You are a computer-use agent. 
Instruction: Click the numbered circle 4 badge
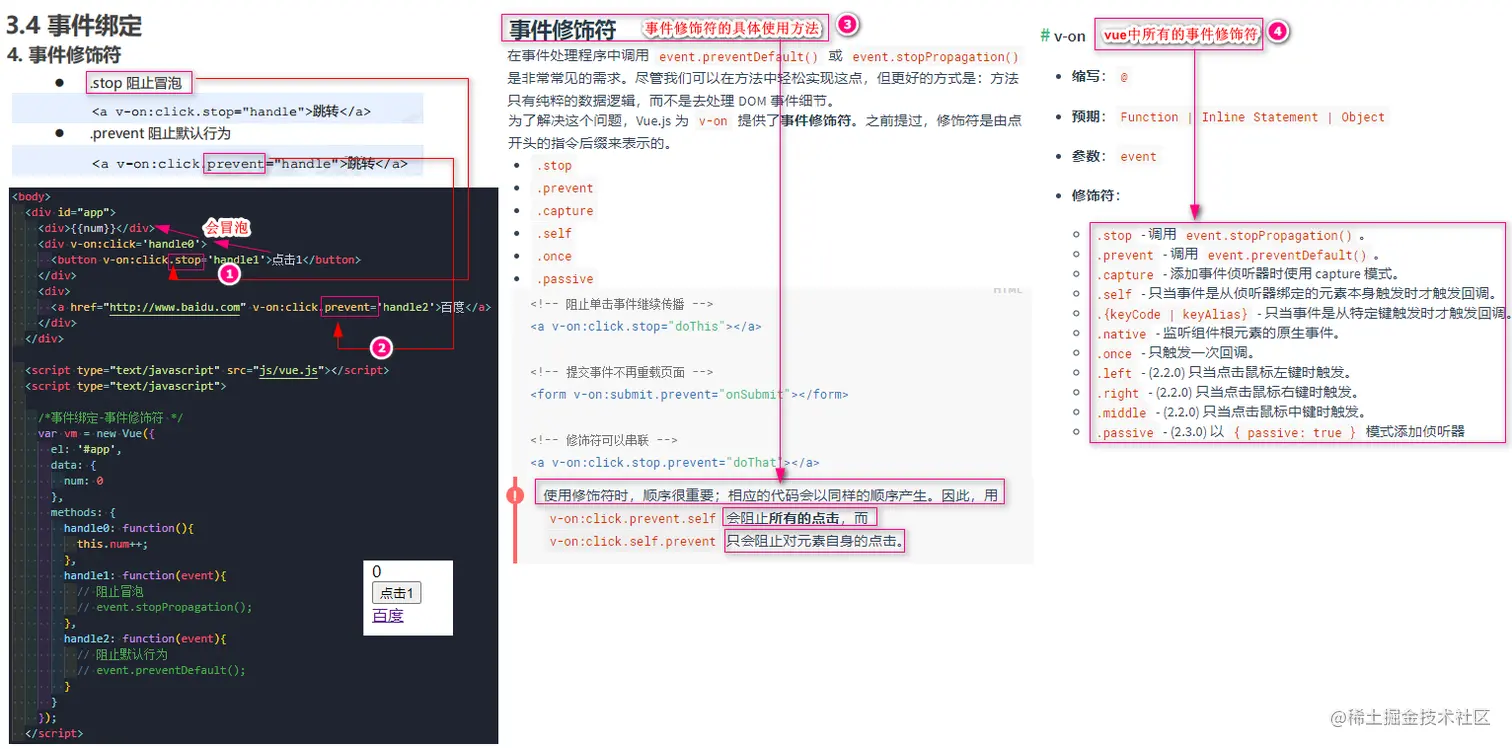click(x=1278, y=33)
